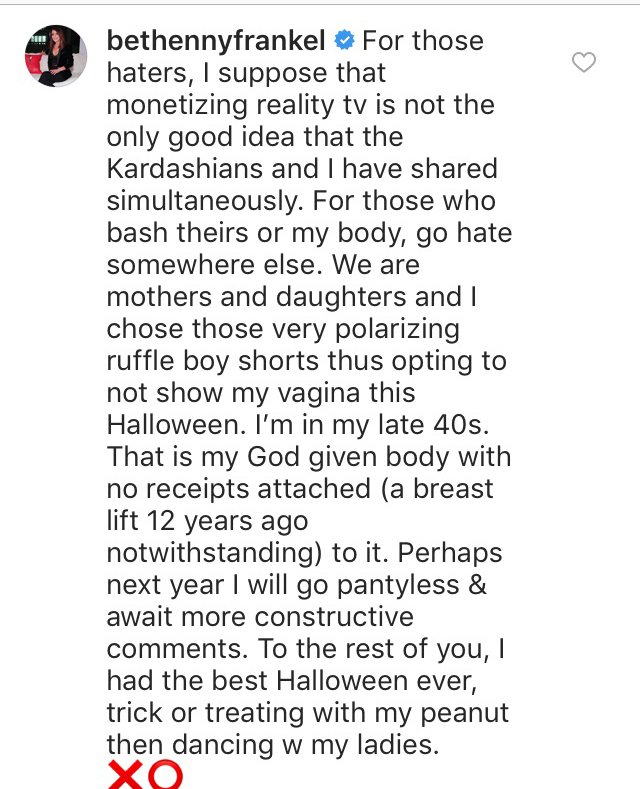Viewport: 640px width, 789px height.
Task: Click the red X emoji
Action: tap(125, 775)
